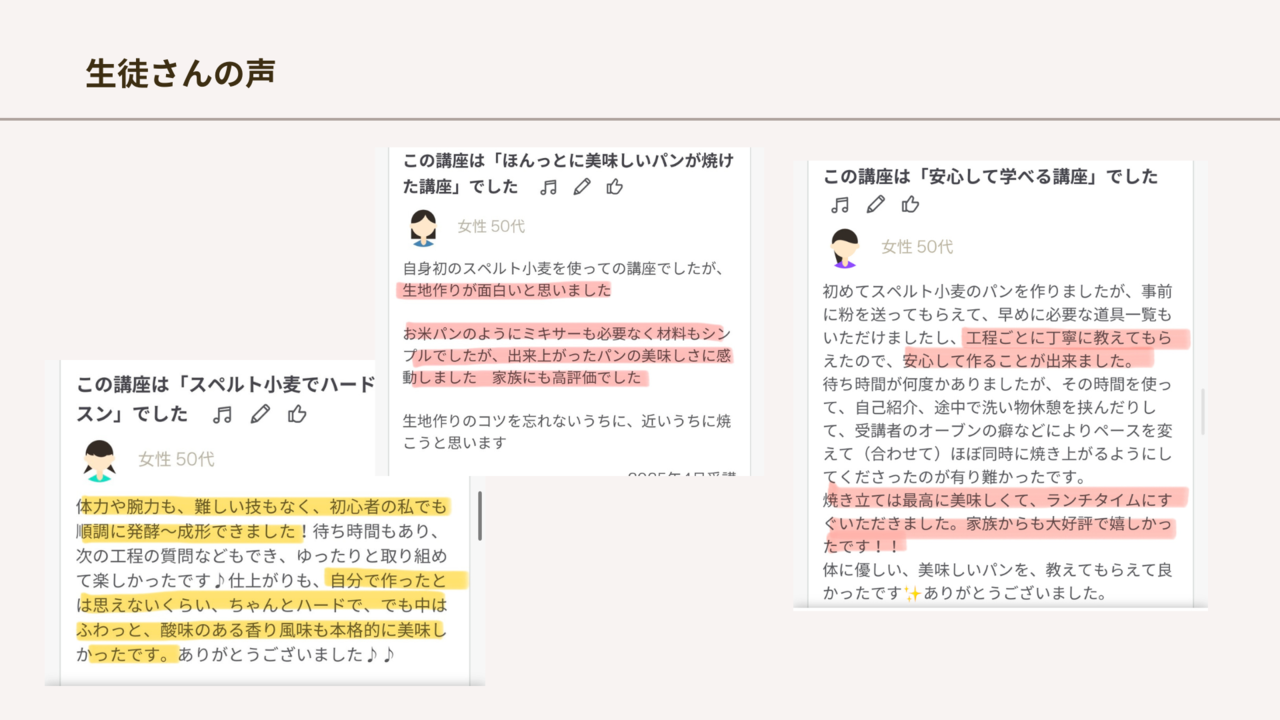Select the pencil icon in the 安心して学べる講座 review
Screen dimensions: 1280x720
click(875, 205)
